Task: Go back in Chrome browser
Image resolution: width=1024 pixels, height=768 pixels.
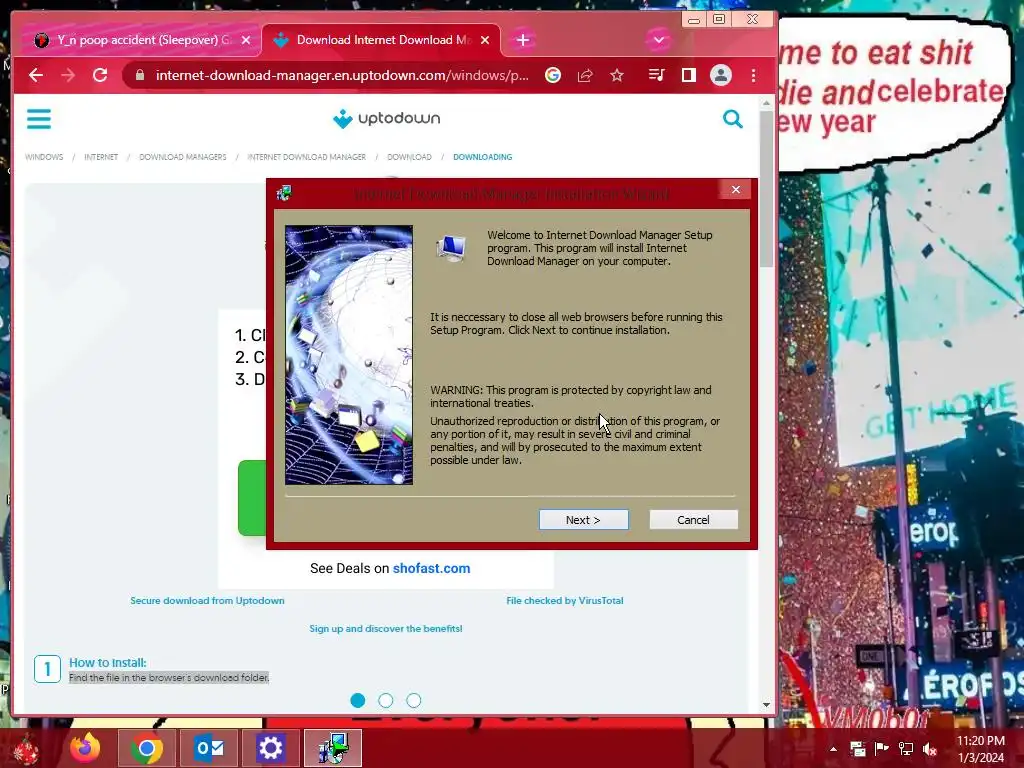Action: pos(36,75)
